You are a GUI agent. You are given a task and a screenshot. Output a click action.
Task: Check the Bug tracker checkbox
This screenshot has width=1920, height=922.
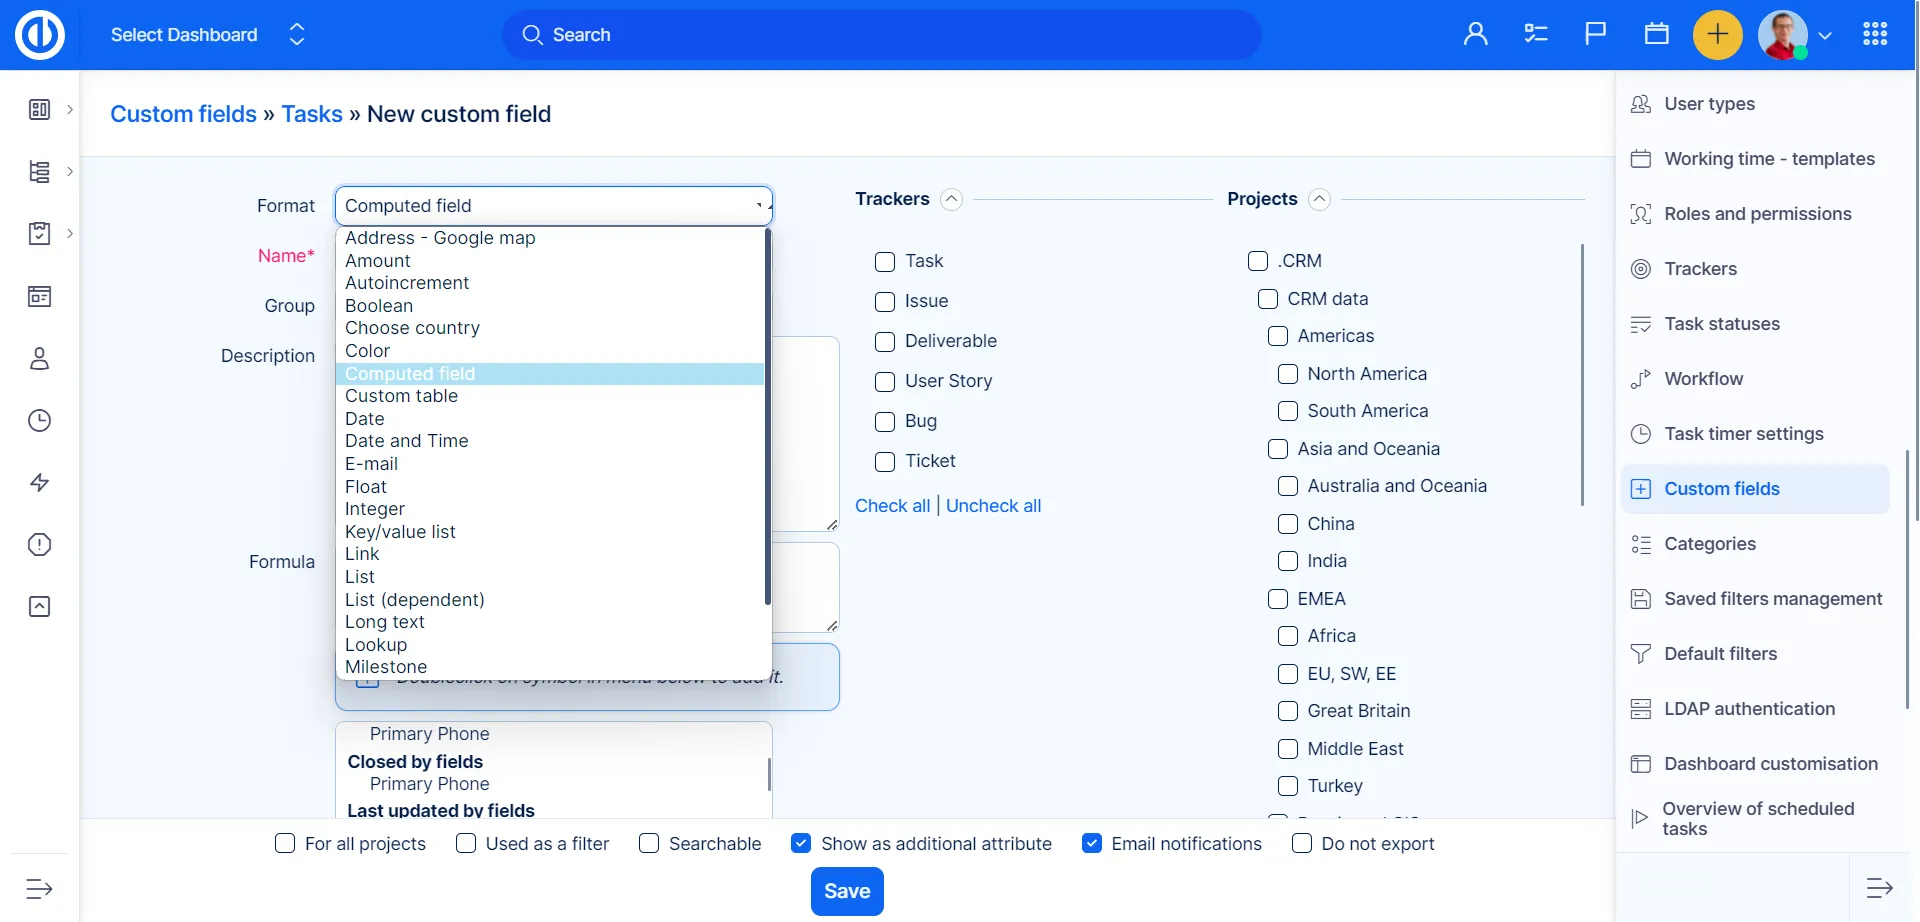click(x=885, y=422)
